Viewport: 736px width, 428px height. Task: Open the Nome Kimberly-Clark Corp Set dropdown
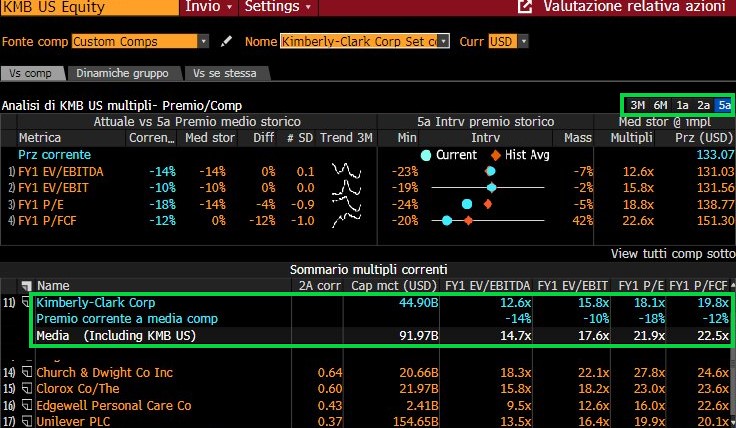click(443, 41)
